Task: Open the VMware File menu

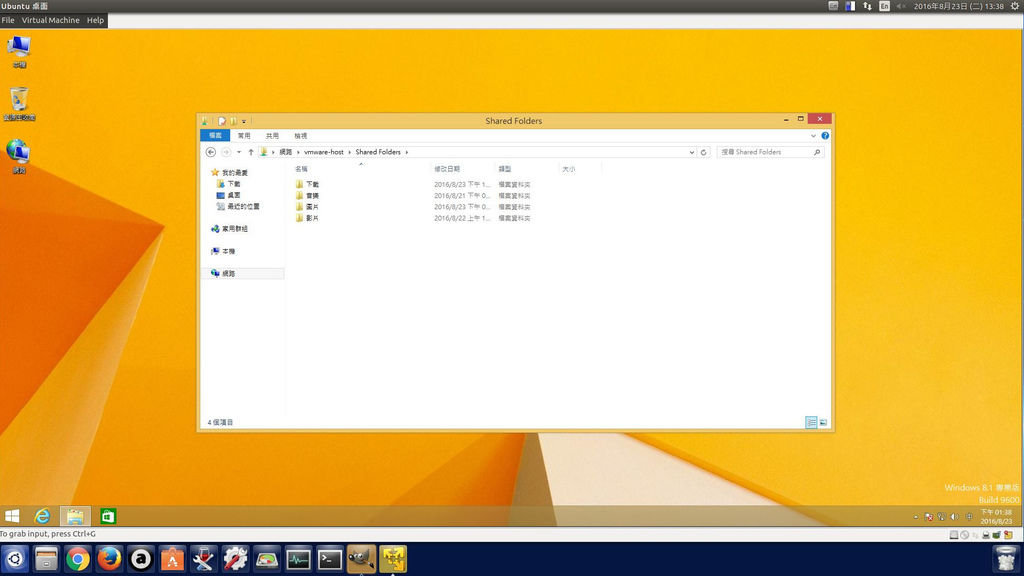Action: [x=8, y=20]
